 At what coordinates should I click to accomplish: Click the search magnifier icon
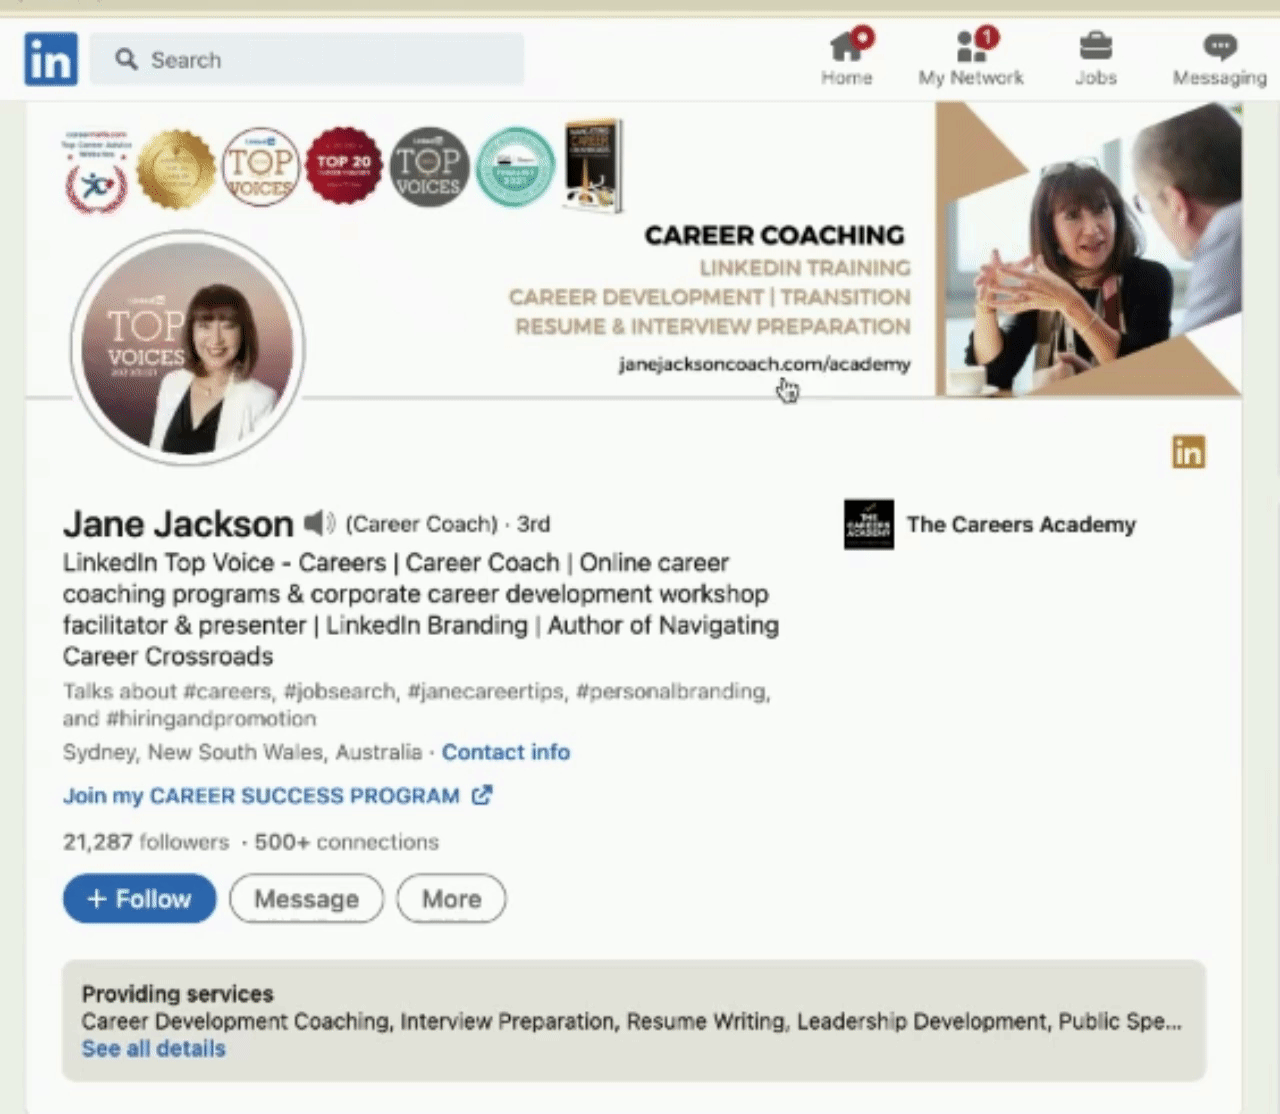126,59
